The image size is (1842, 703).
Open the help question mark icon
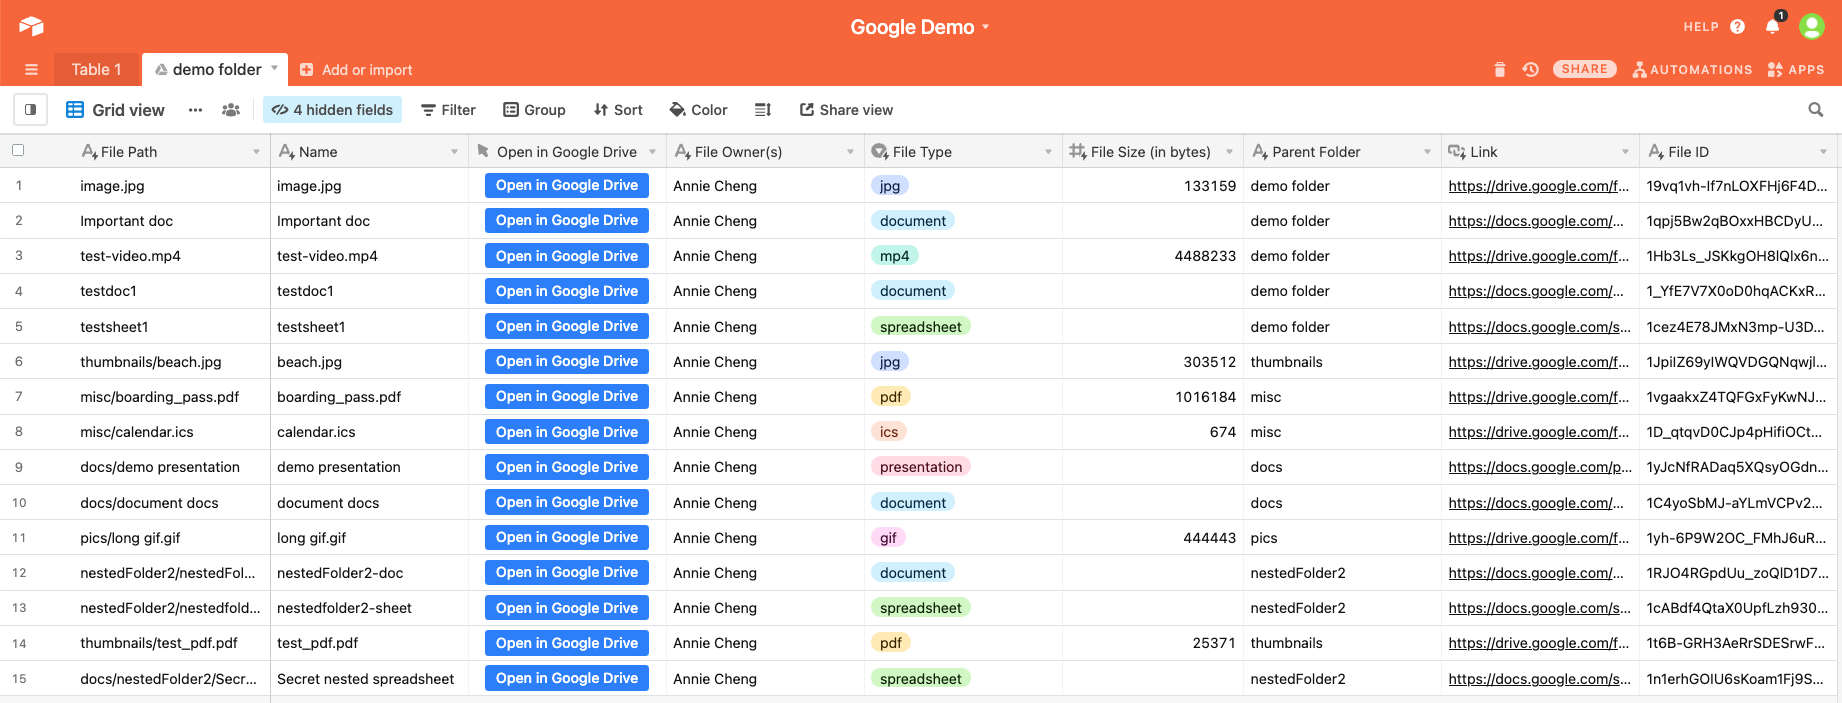pyautogui.click(x=1737, y=27)
